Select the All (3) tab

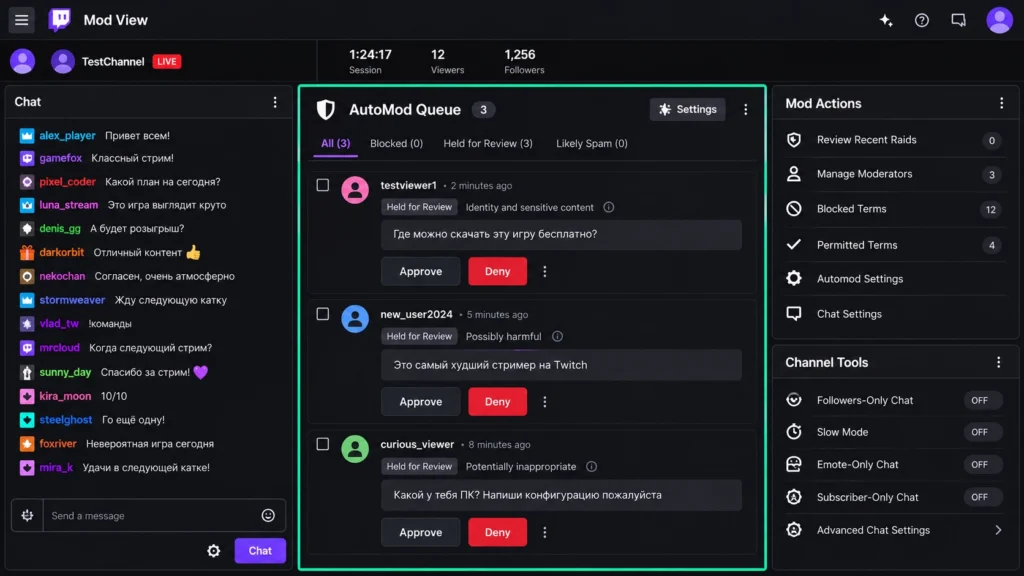coord(335,144)
